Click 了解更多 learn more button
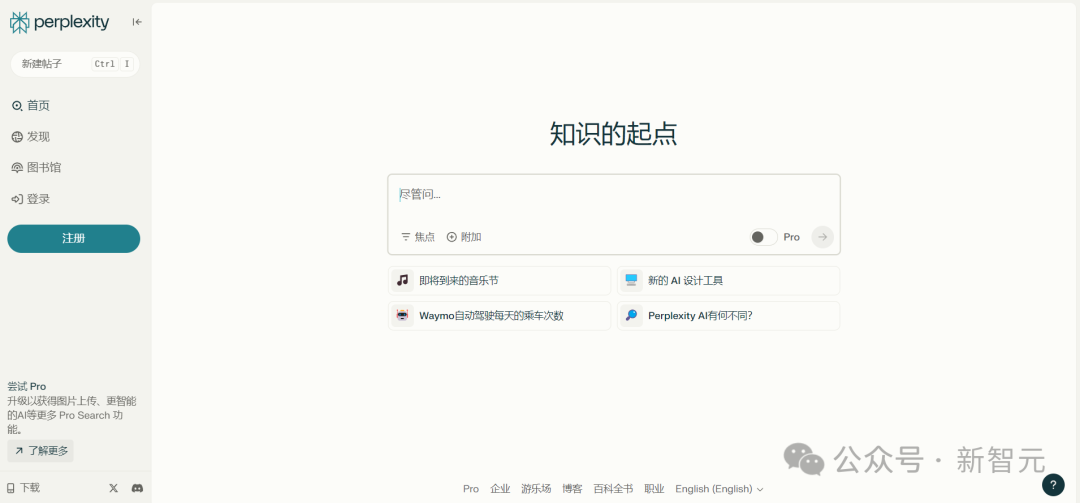This screenshot has width=1080, height=503. [41, 451]
